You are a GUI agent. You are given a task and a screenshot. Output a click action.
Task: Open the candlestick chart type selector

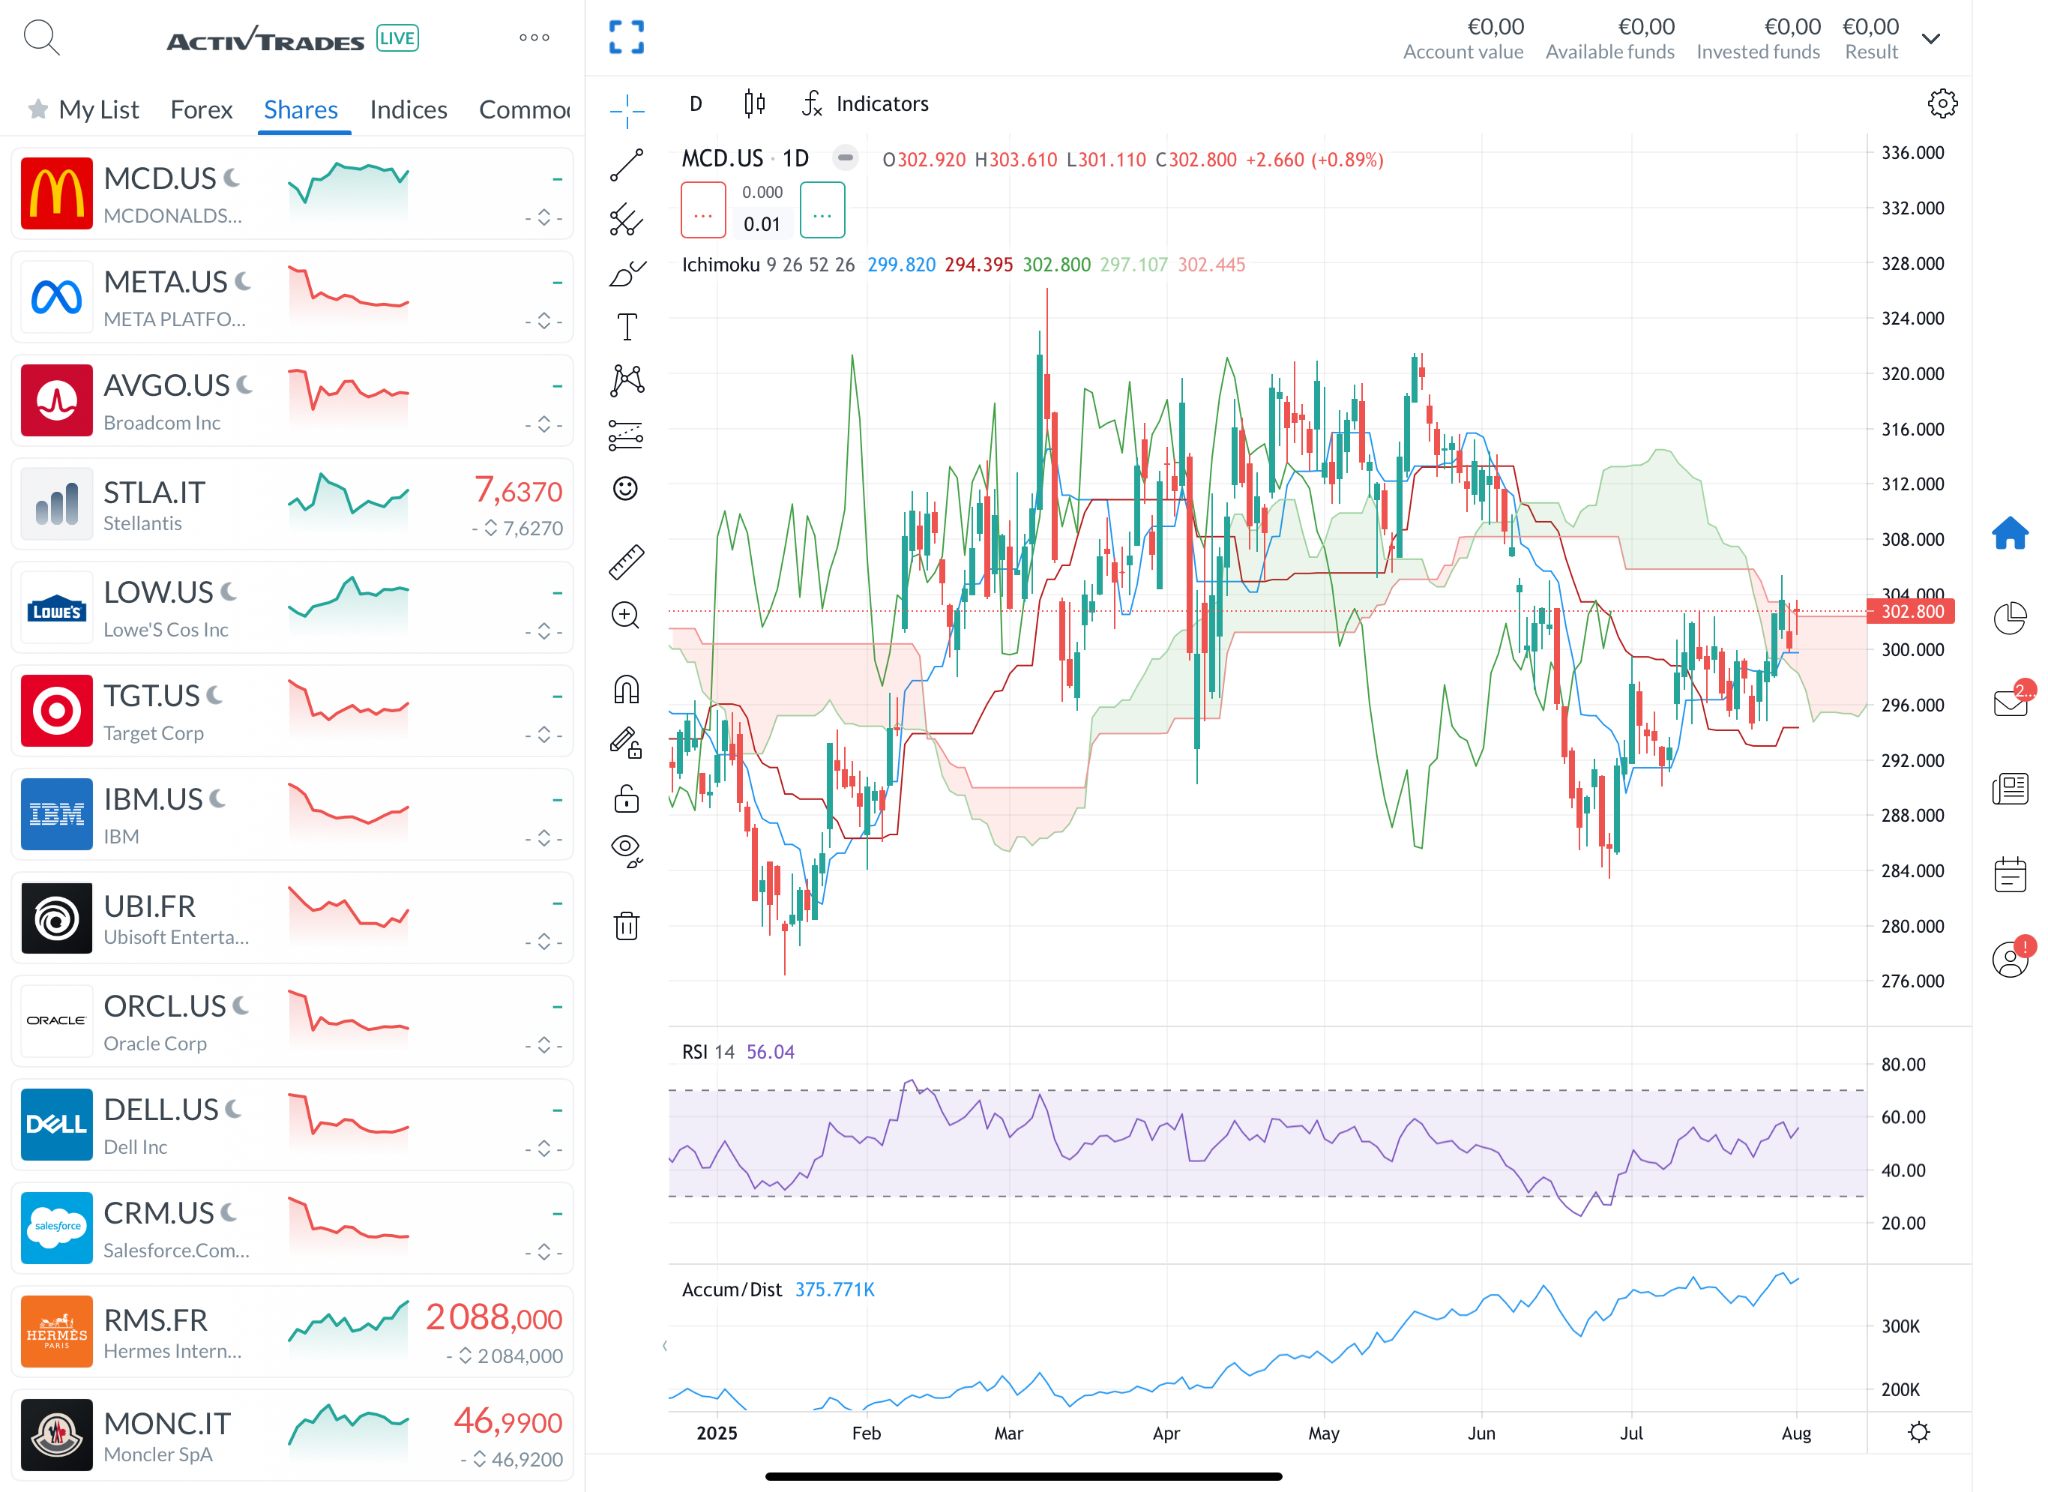coord(755,103)
